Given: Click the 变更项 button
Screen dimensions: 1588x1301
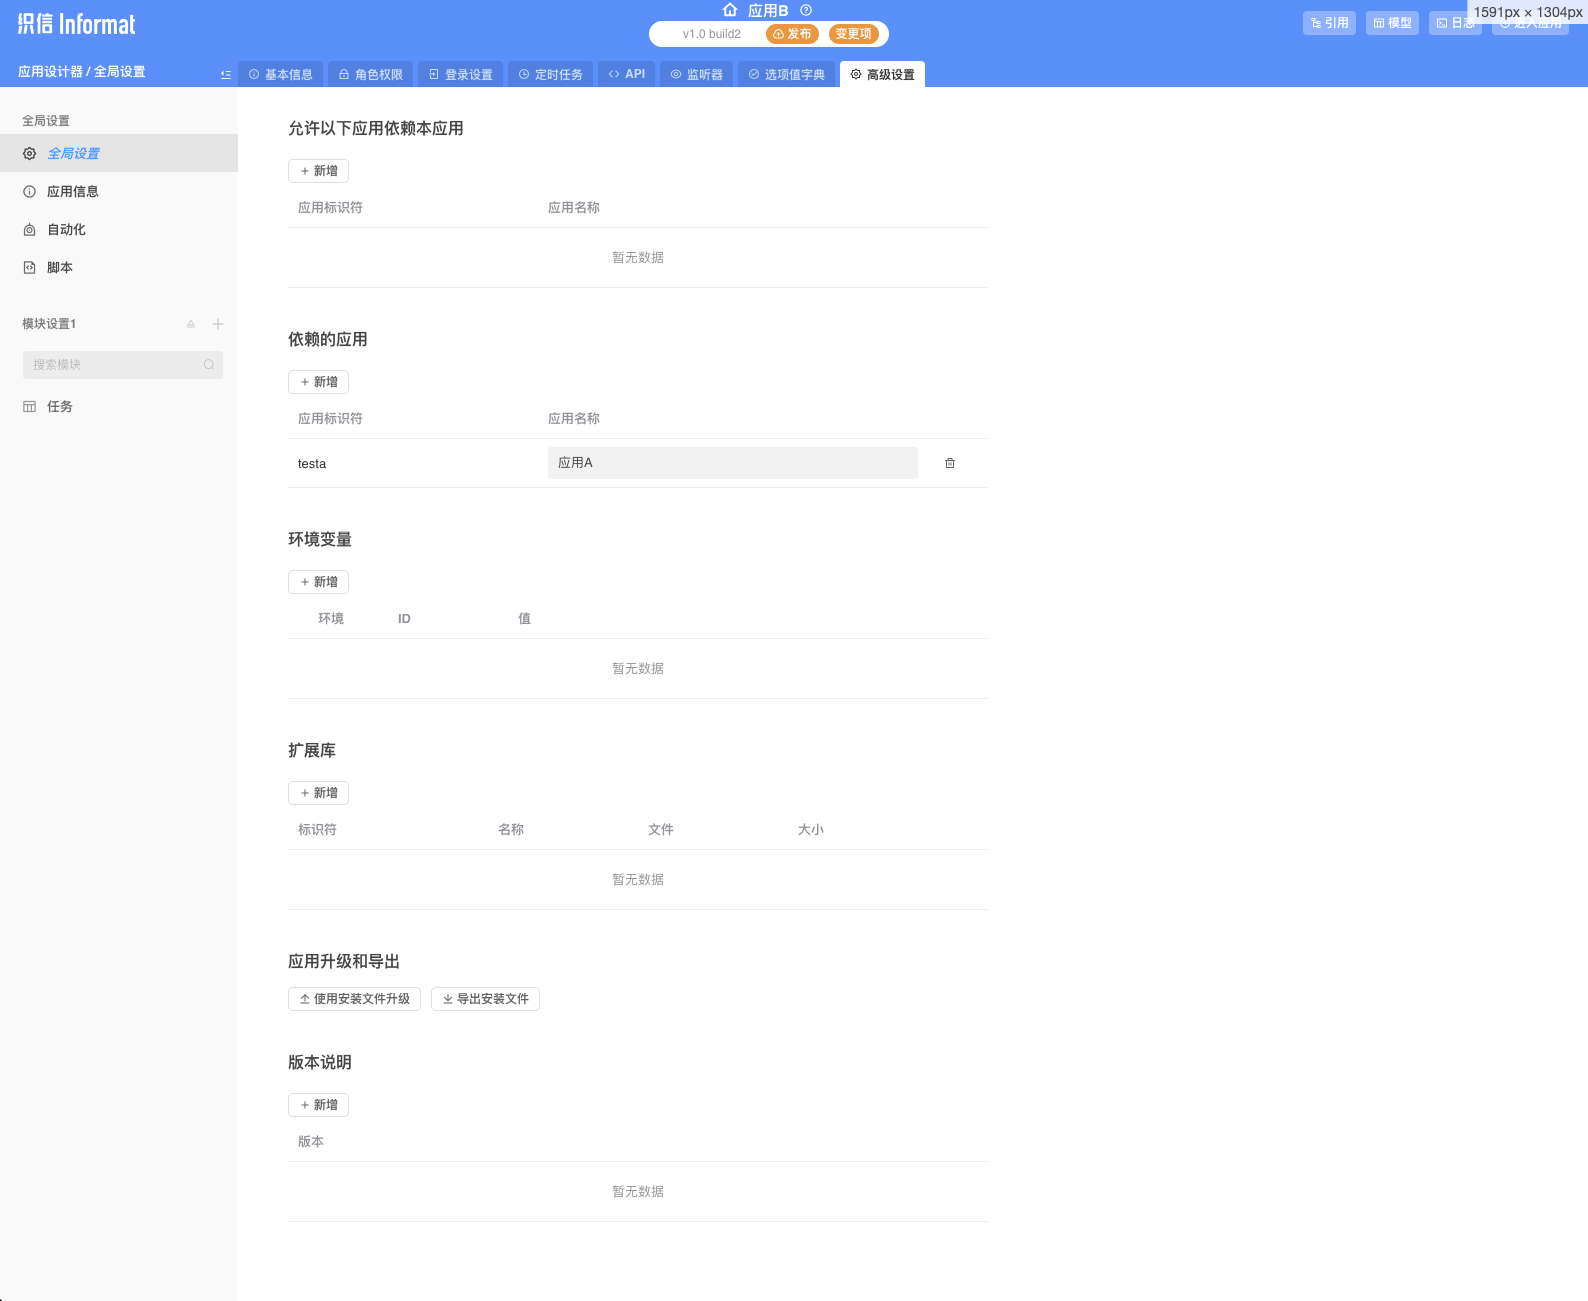Looking at the screenshot, I should coord(853,34).
